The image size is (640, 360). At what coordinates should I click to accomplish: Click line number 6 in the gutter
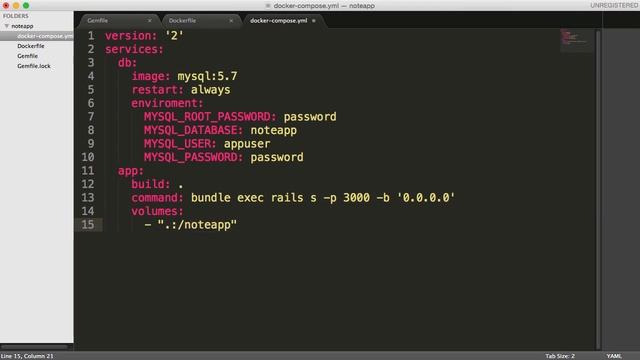(x=91, y=103)
